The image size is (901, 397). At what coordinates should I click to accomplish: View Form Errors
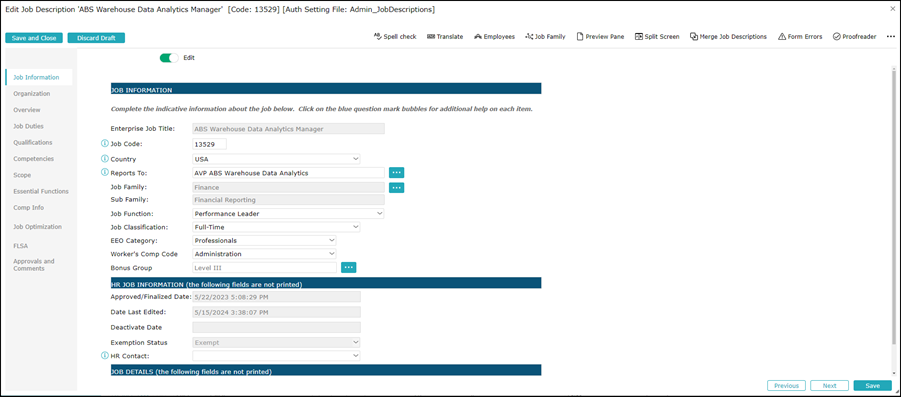click(800, 36)
